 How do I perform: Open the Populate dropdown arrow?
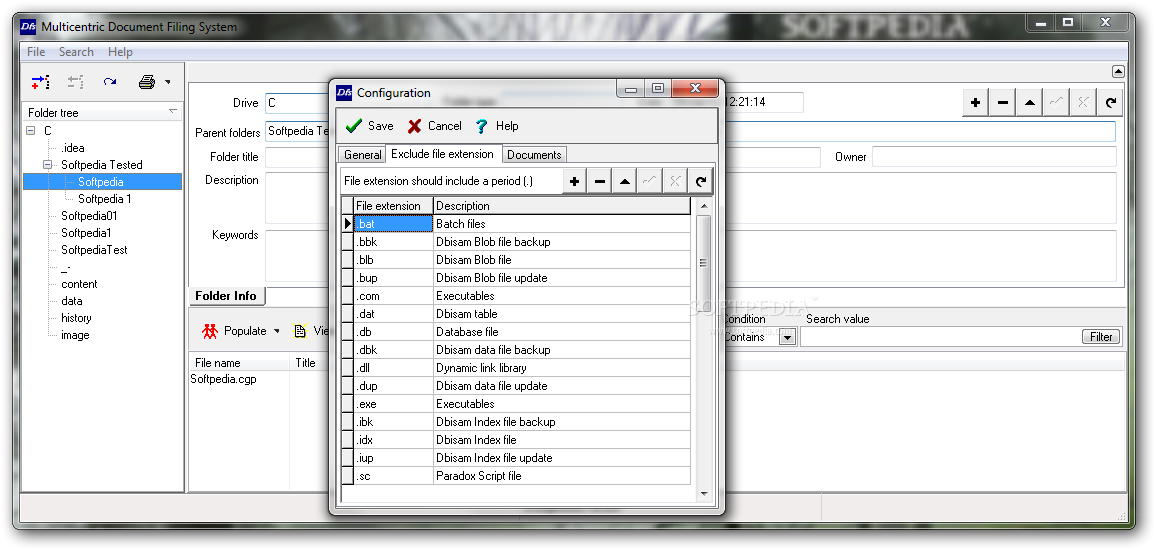277,332
